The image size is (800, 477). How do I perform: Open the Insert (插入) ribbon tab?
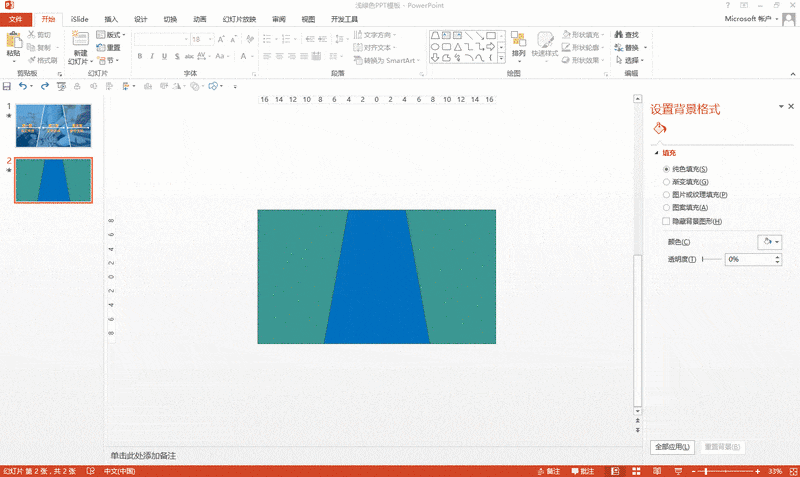point(111,19)
